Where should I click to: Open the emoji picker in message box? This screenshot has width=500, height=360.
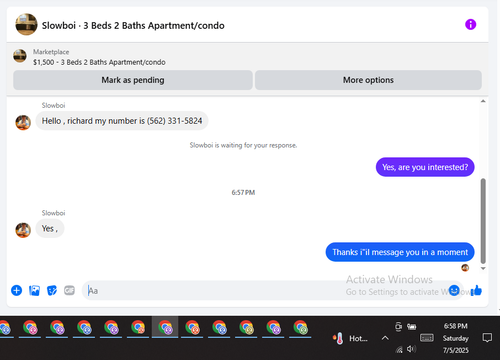[x=454, y=290]
